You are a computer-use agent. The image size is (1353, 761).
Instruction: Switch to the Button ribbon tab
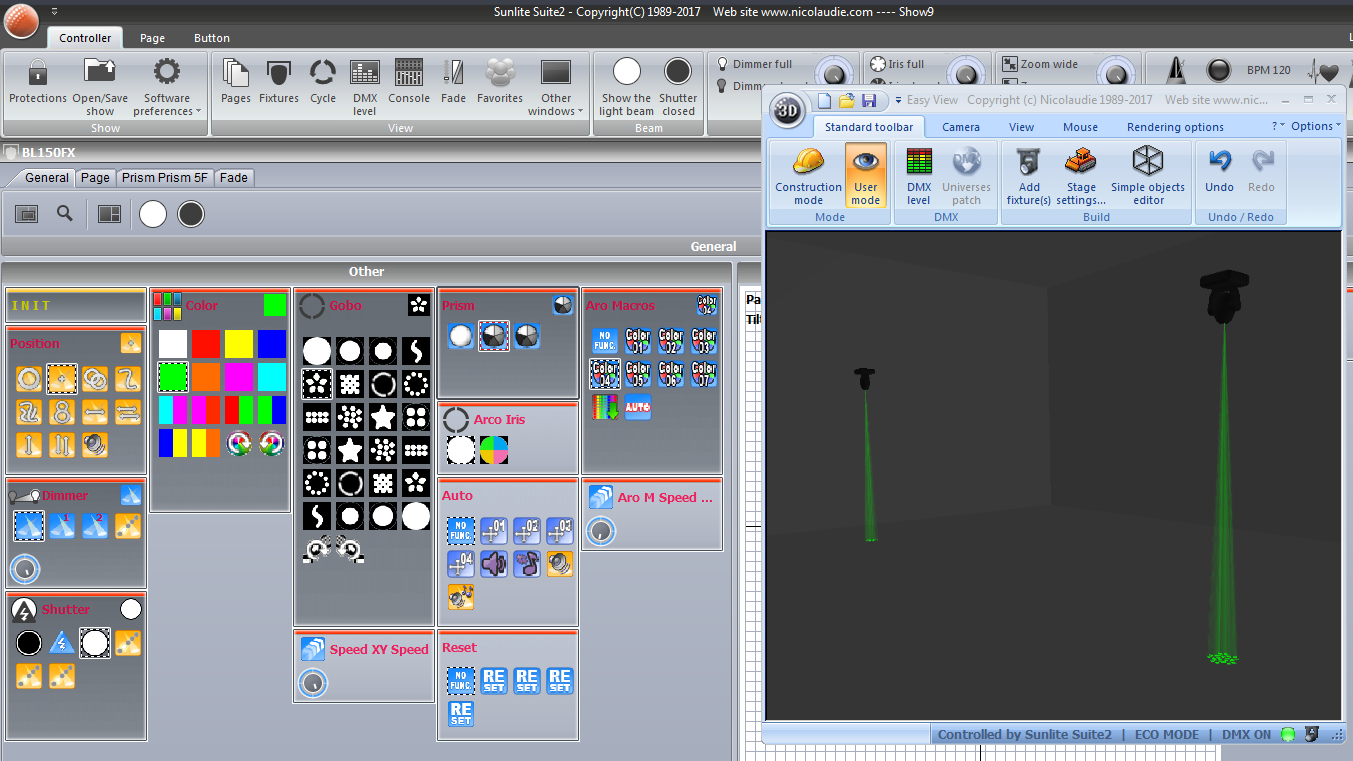coord(212,38)
